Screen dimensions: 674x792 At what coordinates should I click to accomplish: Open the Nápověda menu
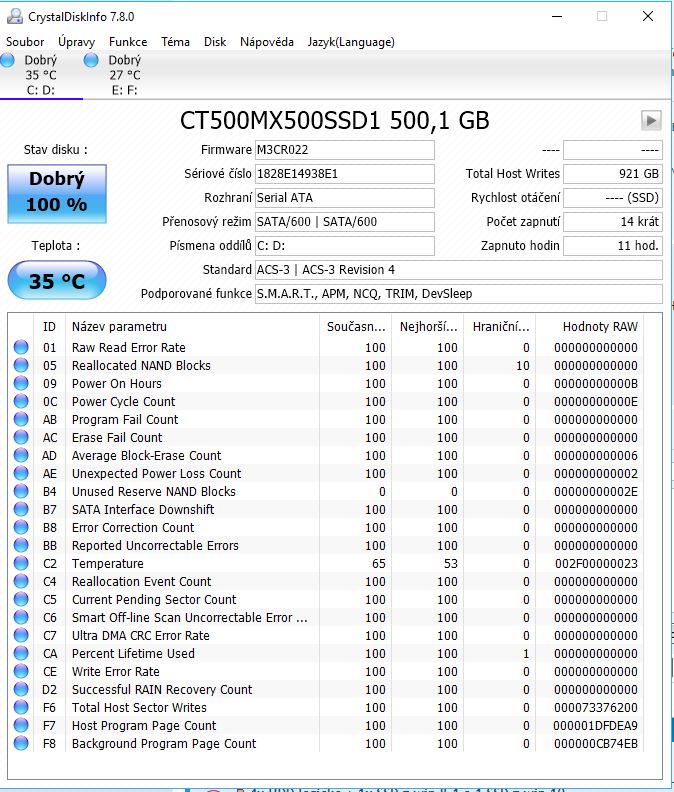point(267,42)
